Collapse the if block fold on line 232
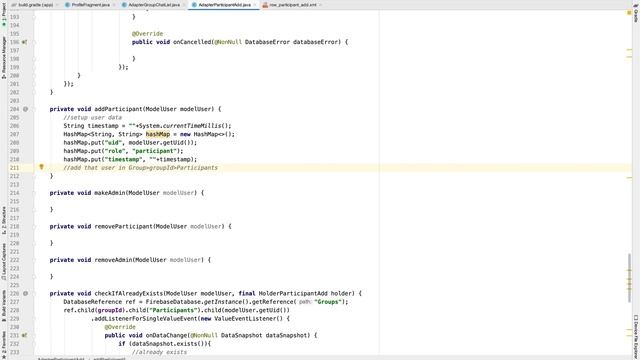The height and width of the screenshot is (360, 640). [x=34, y=344]
